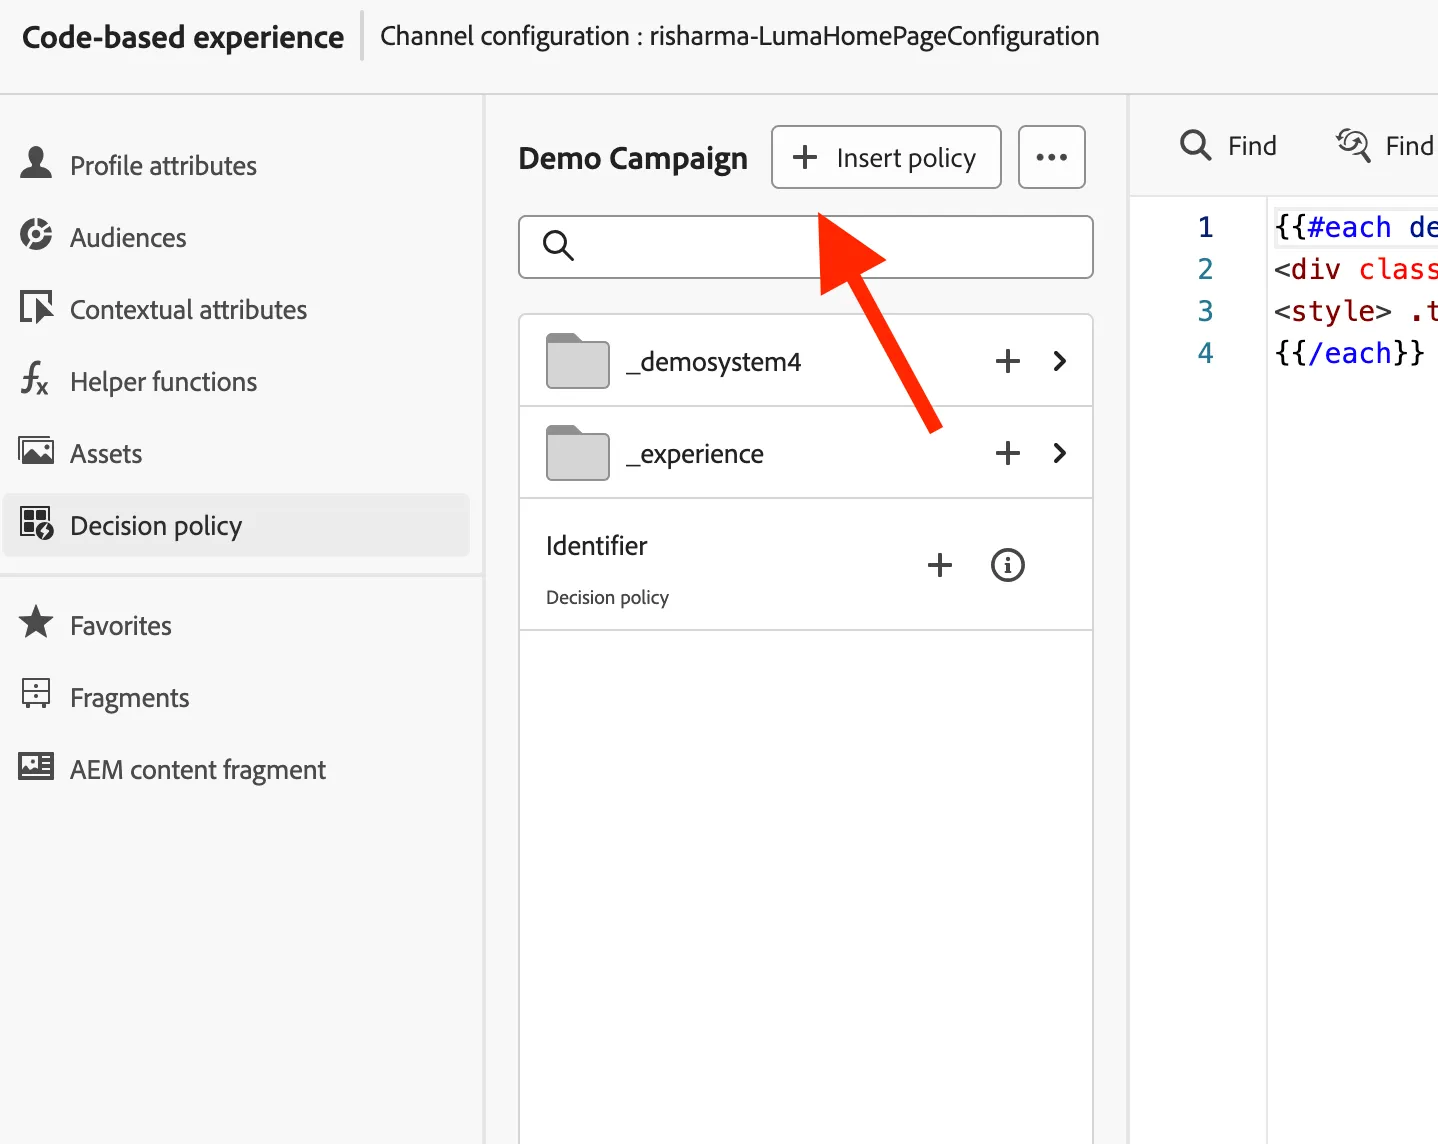Add Identifier with its plus icon

tap(940, 565)
